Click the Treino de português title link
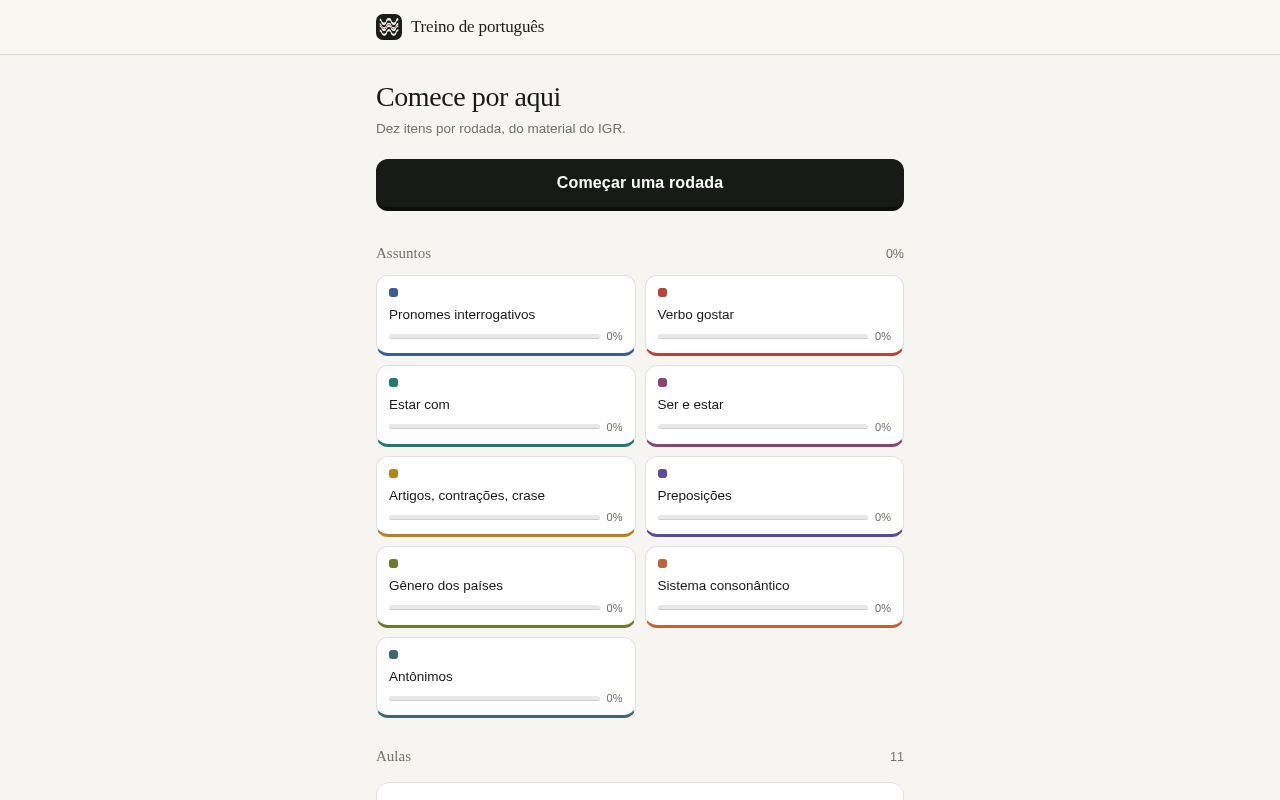This screenshot has width=1280, height=800. click(477, 27)
